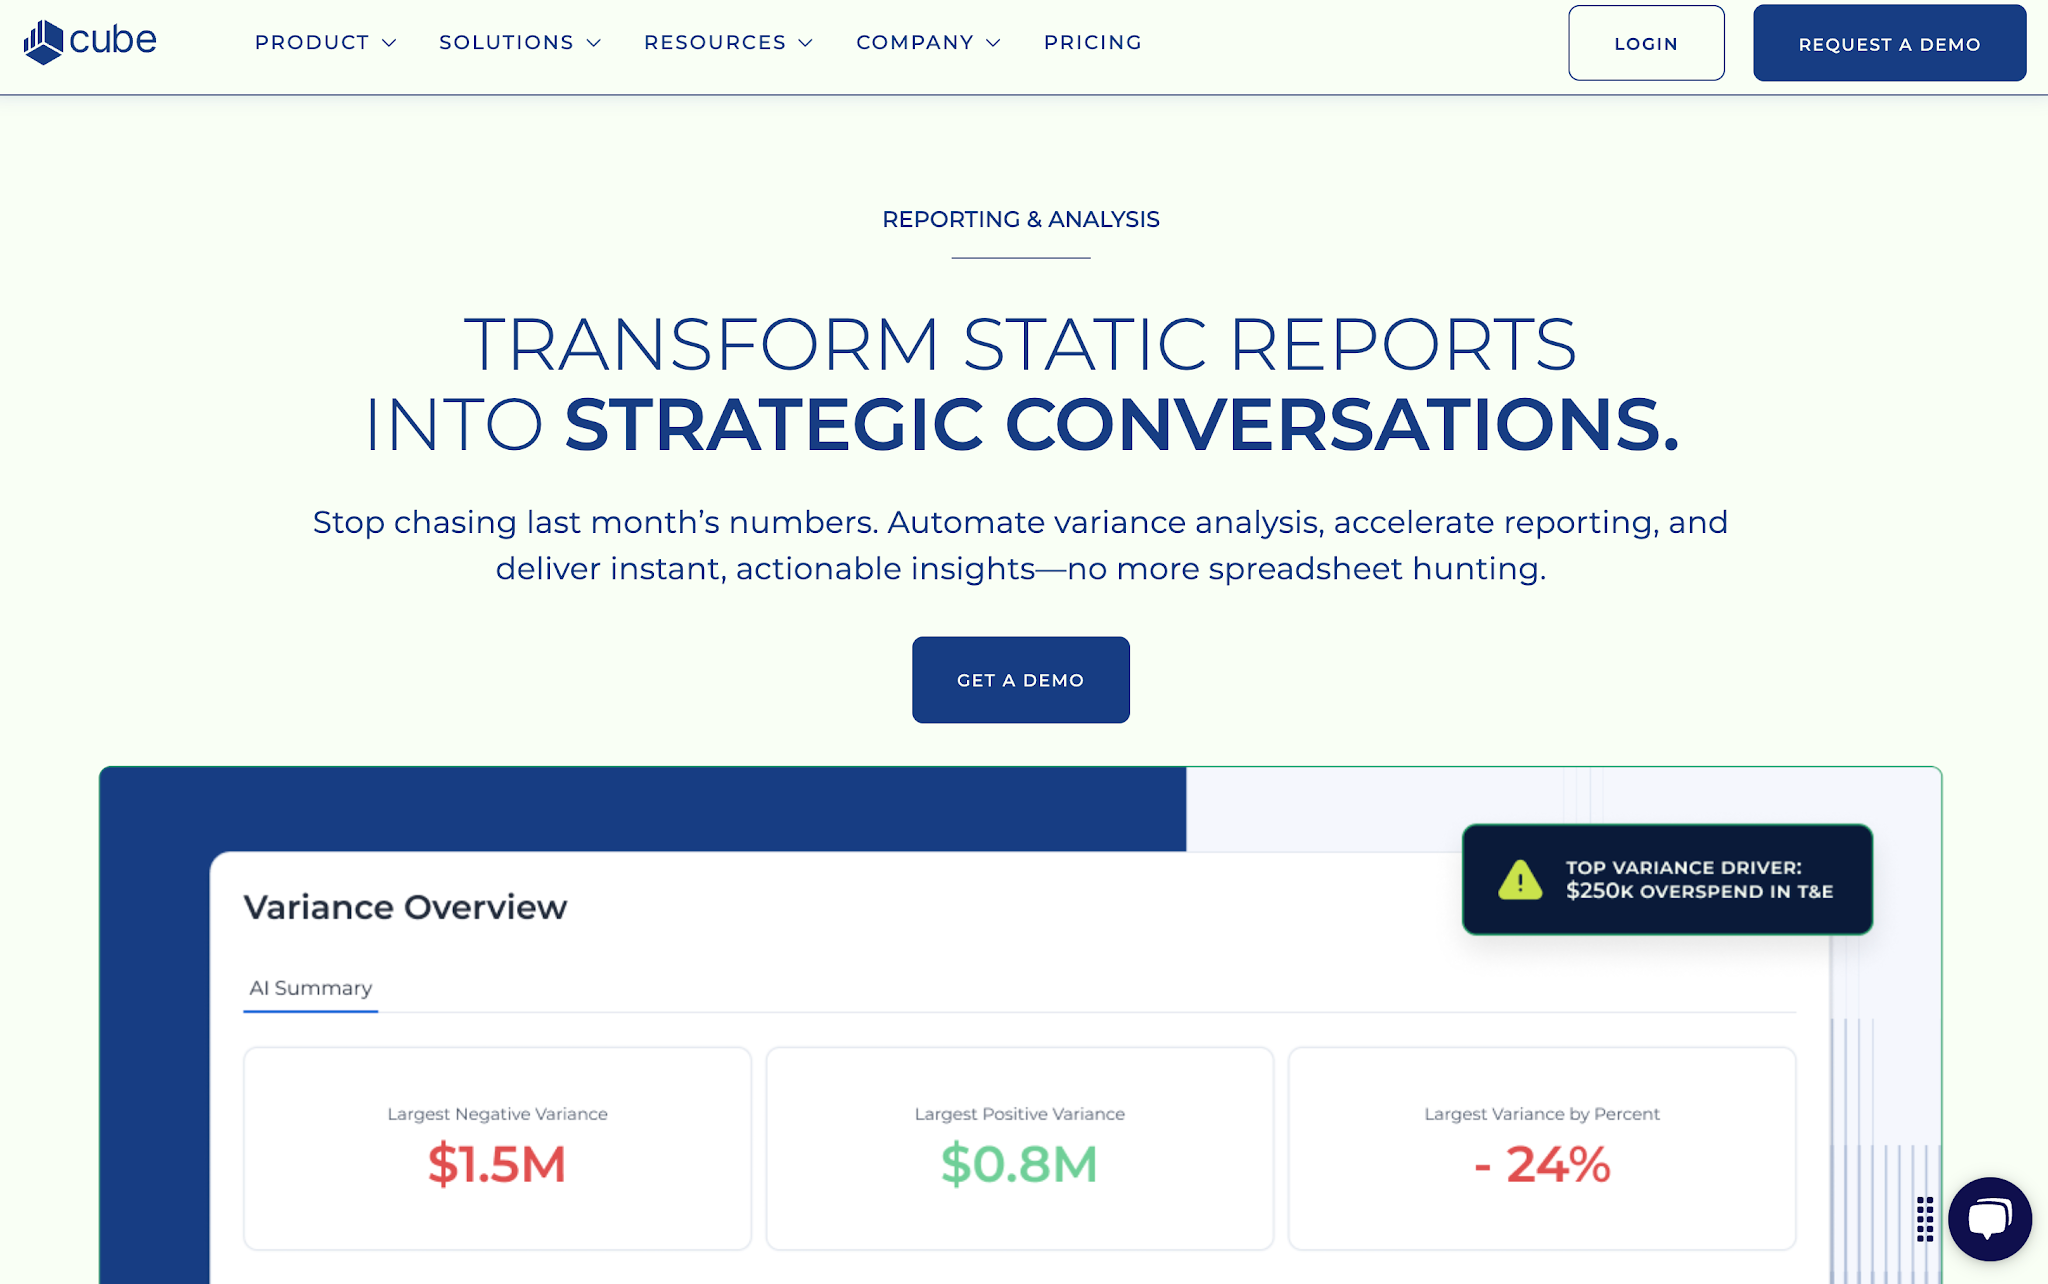Click the LOGIN button
The image size is (2048, 1284).
click(1646, 43)
